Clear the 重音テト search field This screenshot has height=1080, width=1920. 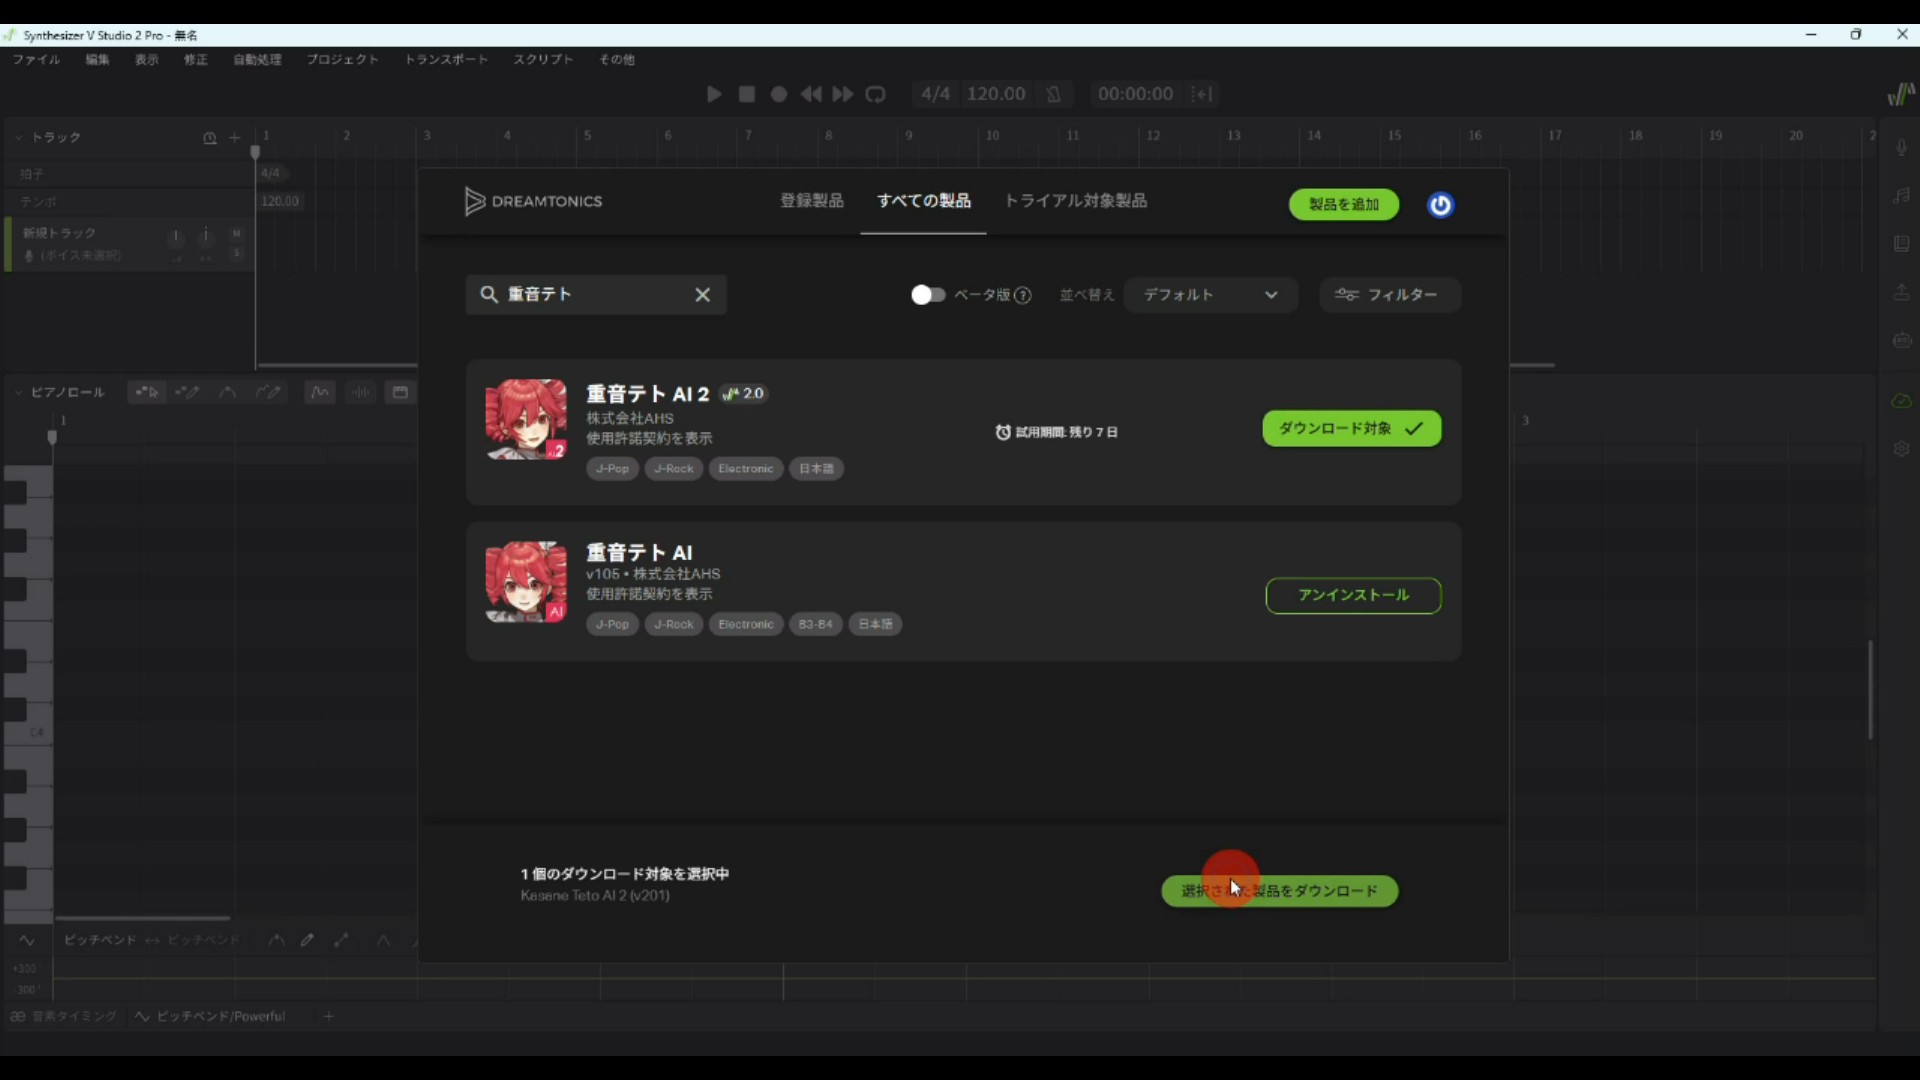(x=703, y=294)
